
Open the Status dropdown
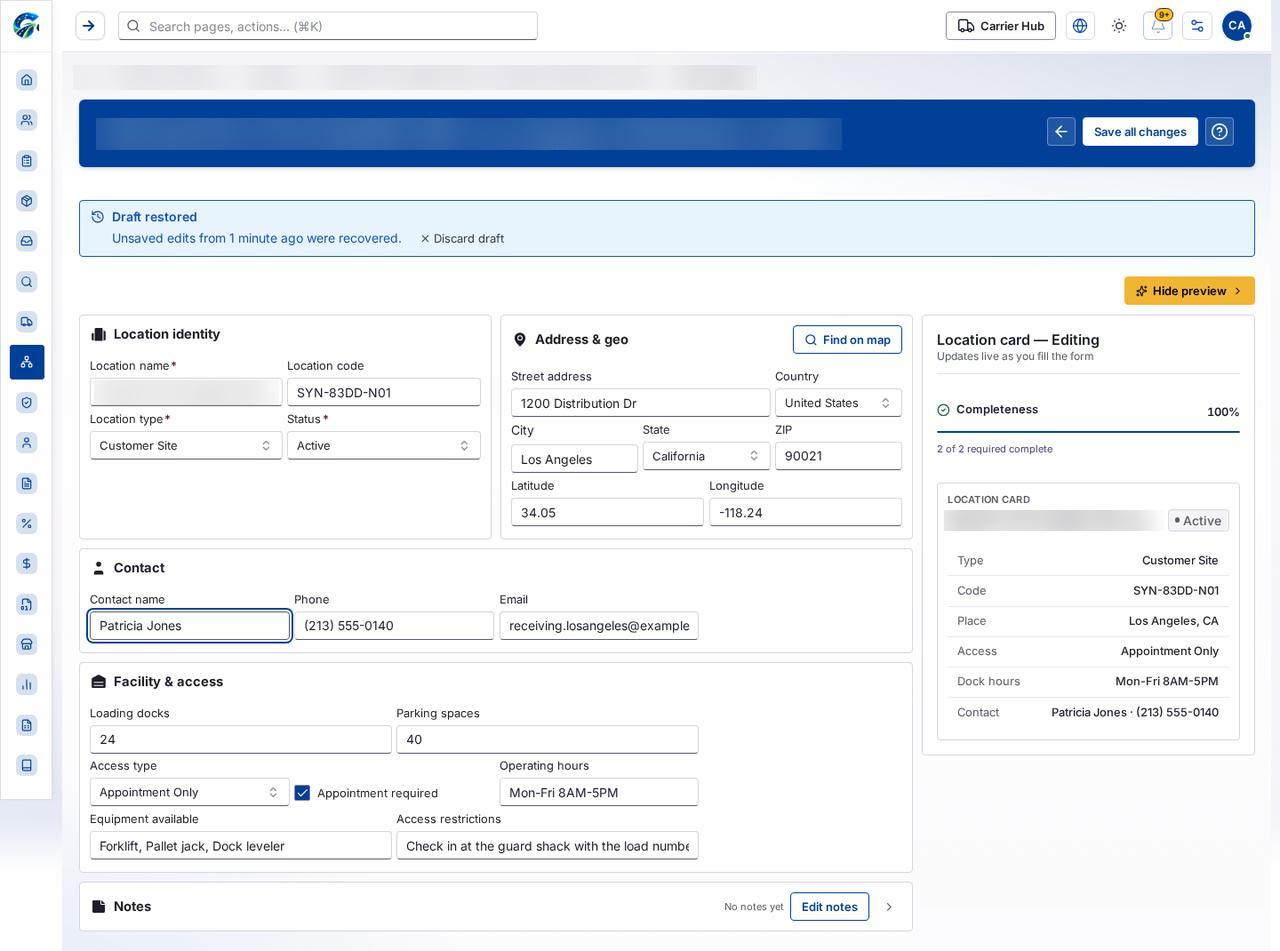pyautogui.click(x=384, y=446)
